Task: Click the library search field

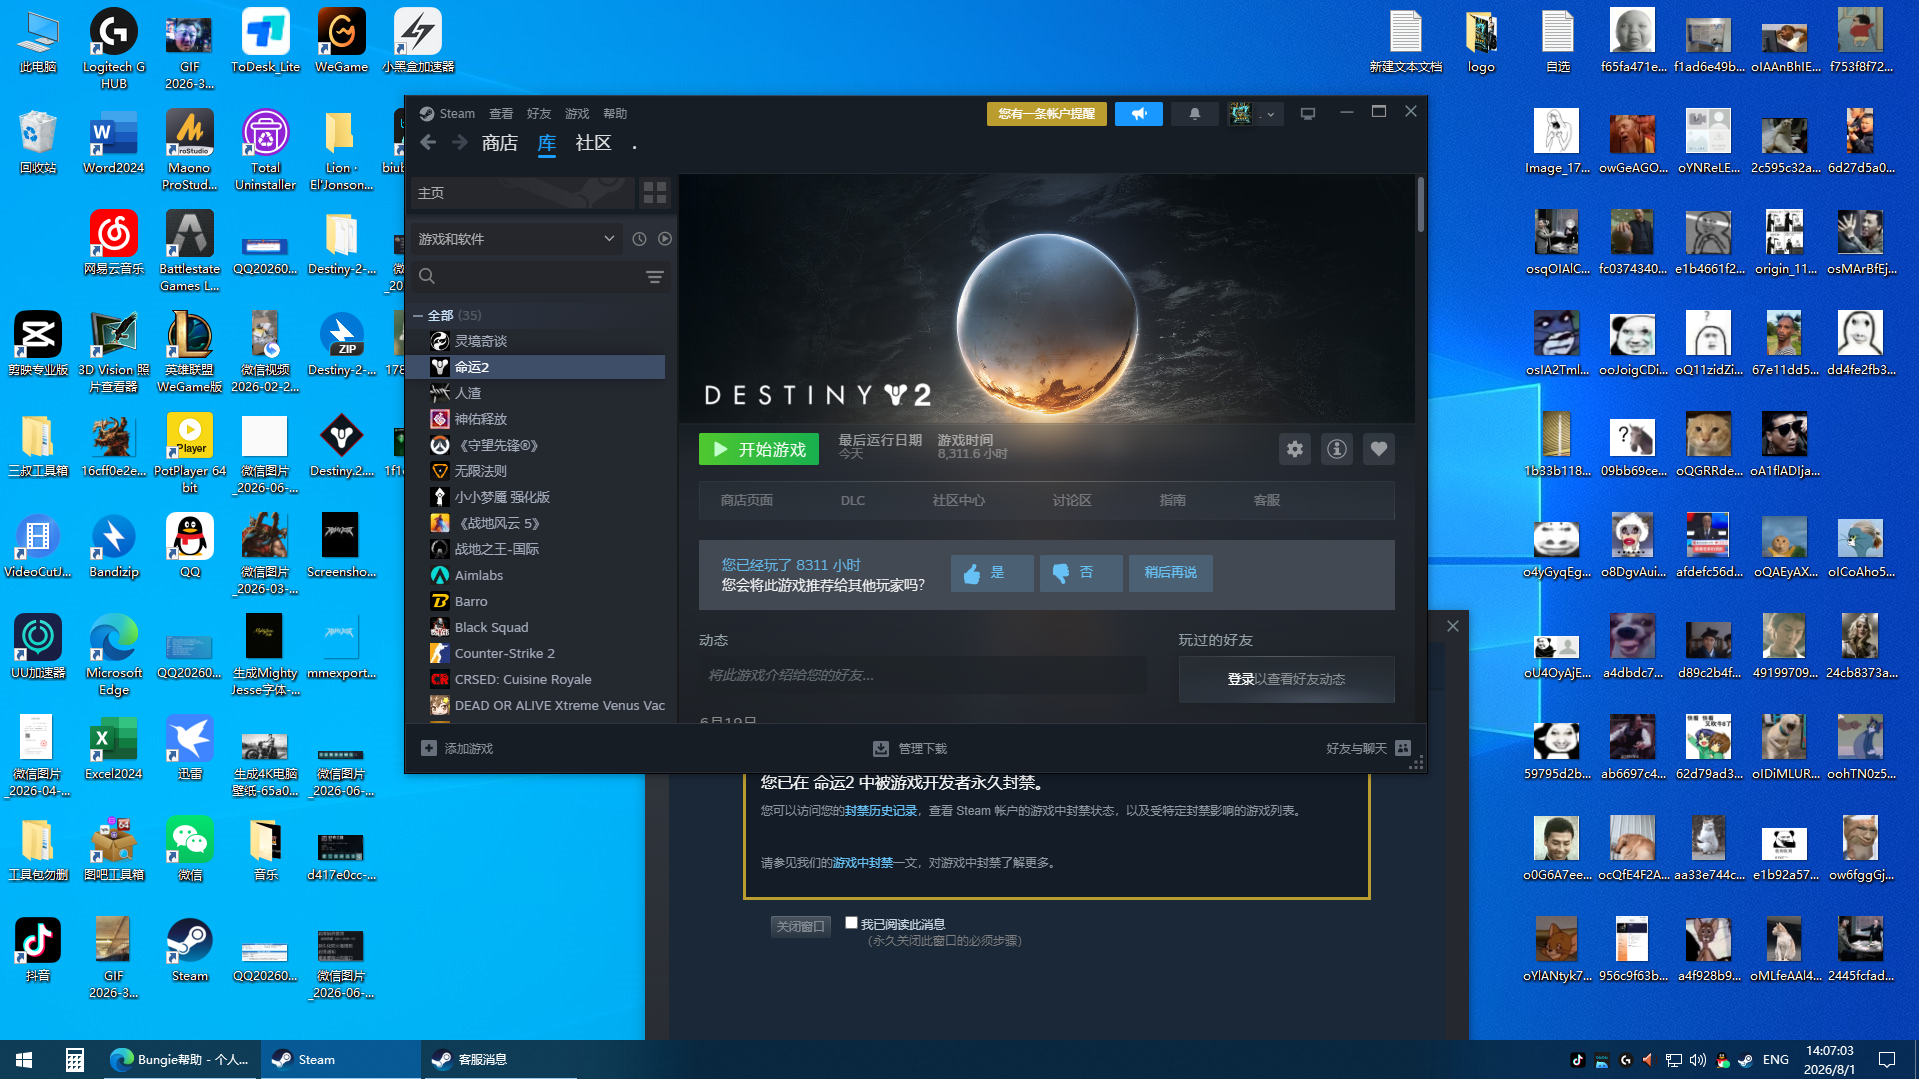Action: [540, 277]
